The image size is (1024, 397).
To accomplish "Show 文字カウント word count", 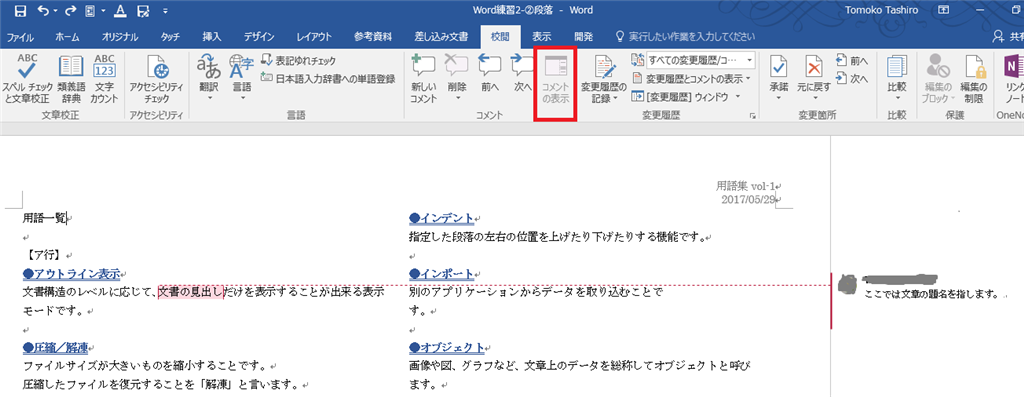I will click(104, 78).
